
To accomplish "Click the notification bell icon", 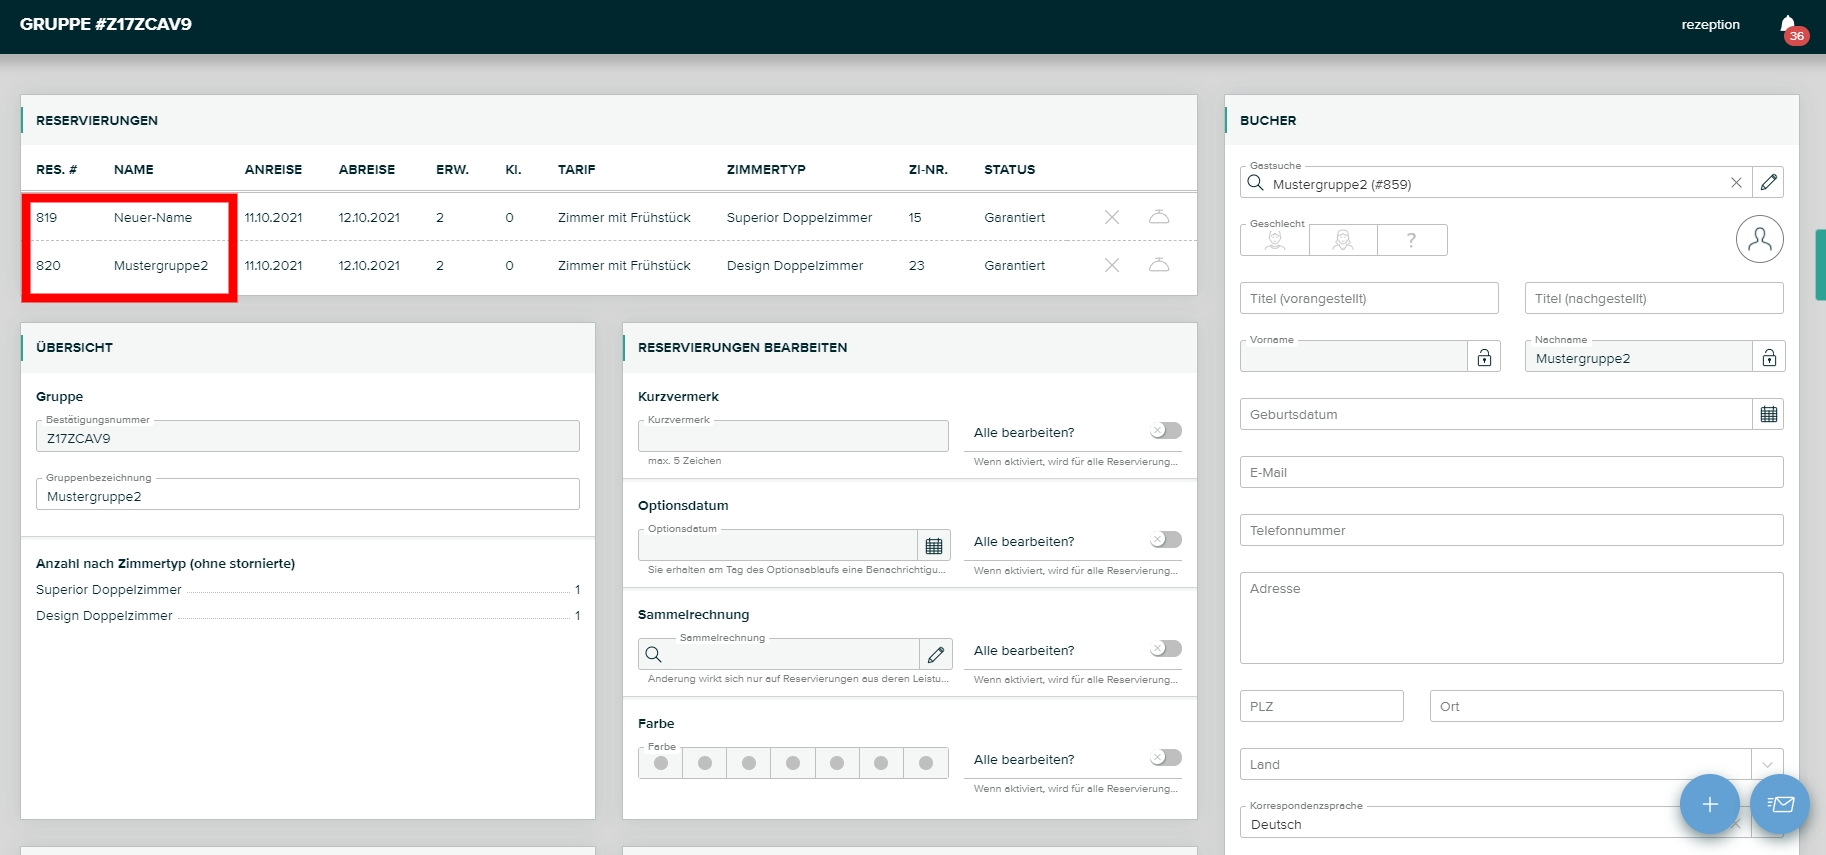I will click(1789, 26).
